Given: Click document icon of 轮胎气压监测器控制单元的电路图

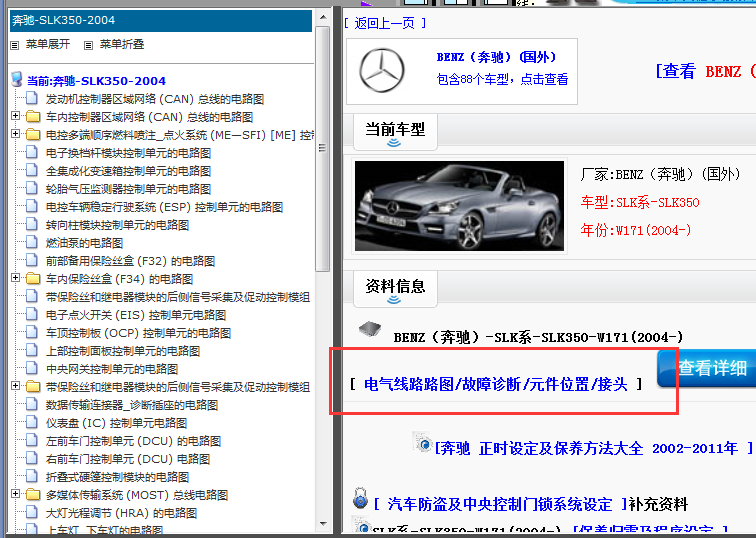Looking at the screenshot, I should click(x=32, y=188).
